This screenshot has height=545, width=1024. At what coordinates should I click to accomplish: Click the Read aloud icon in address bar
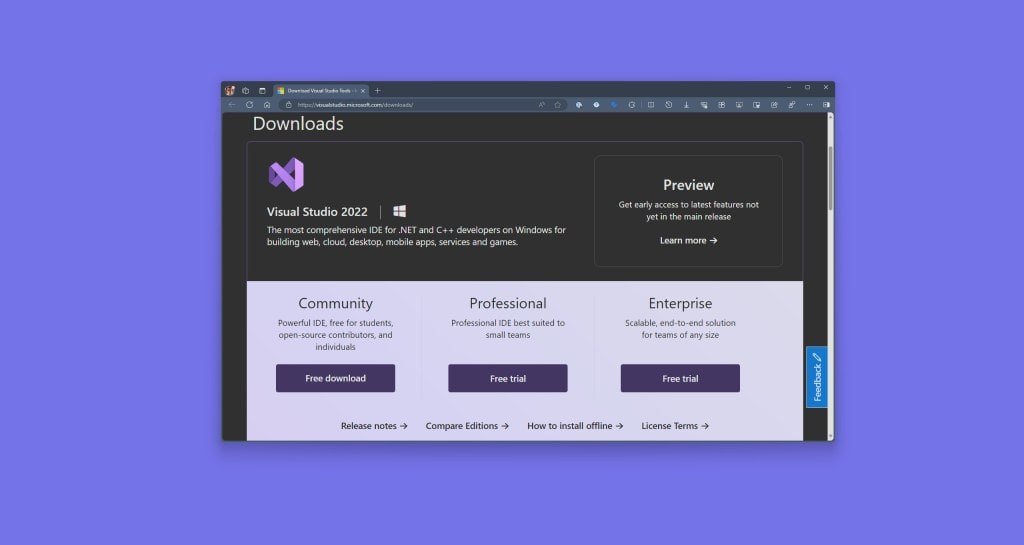[541, 104]
